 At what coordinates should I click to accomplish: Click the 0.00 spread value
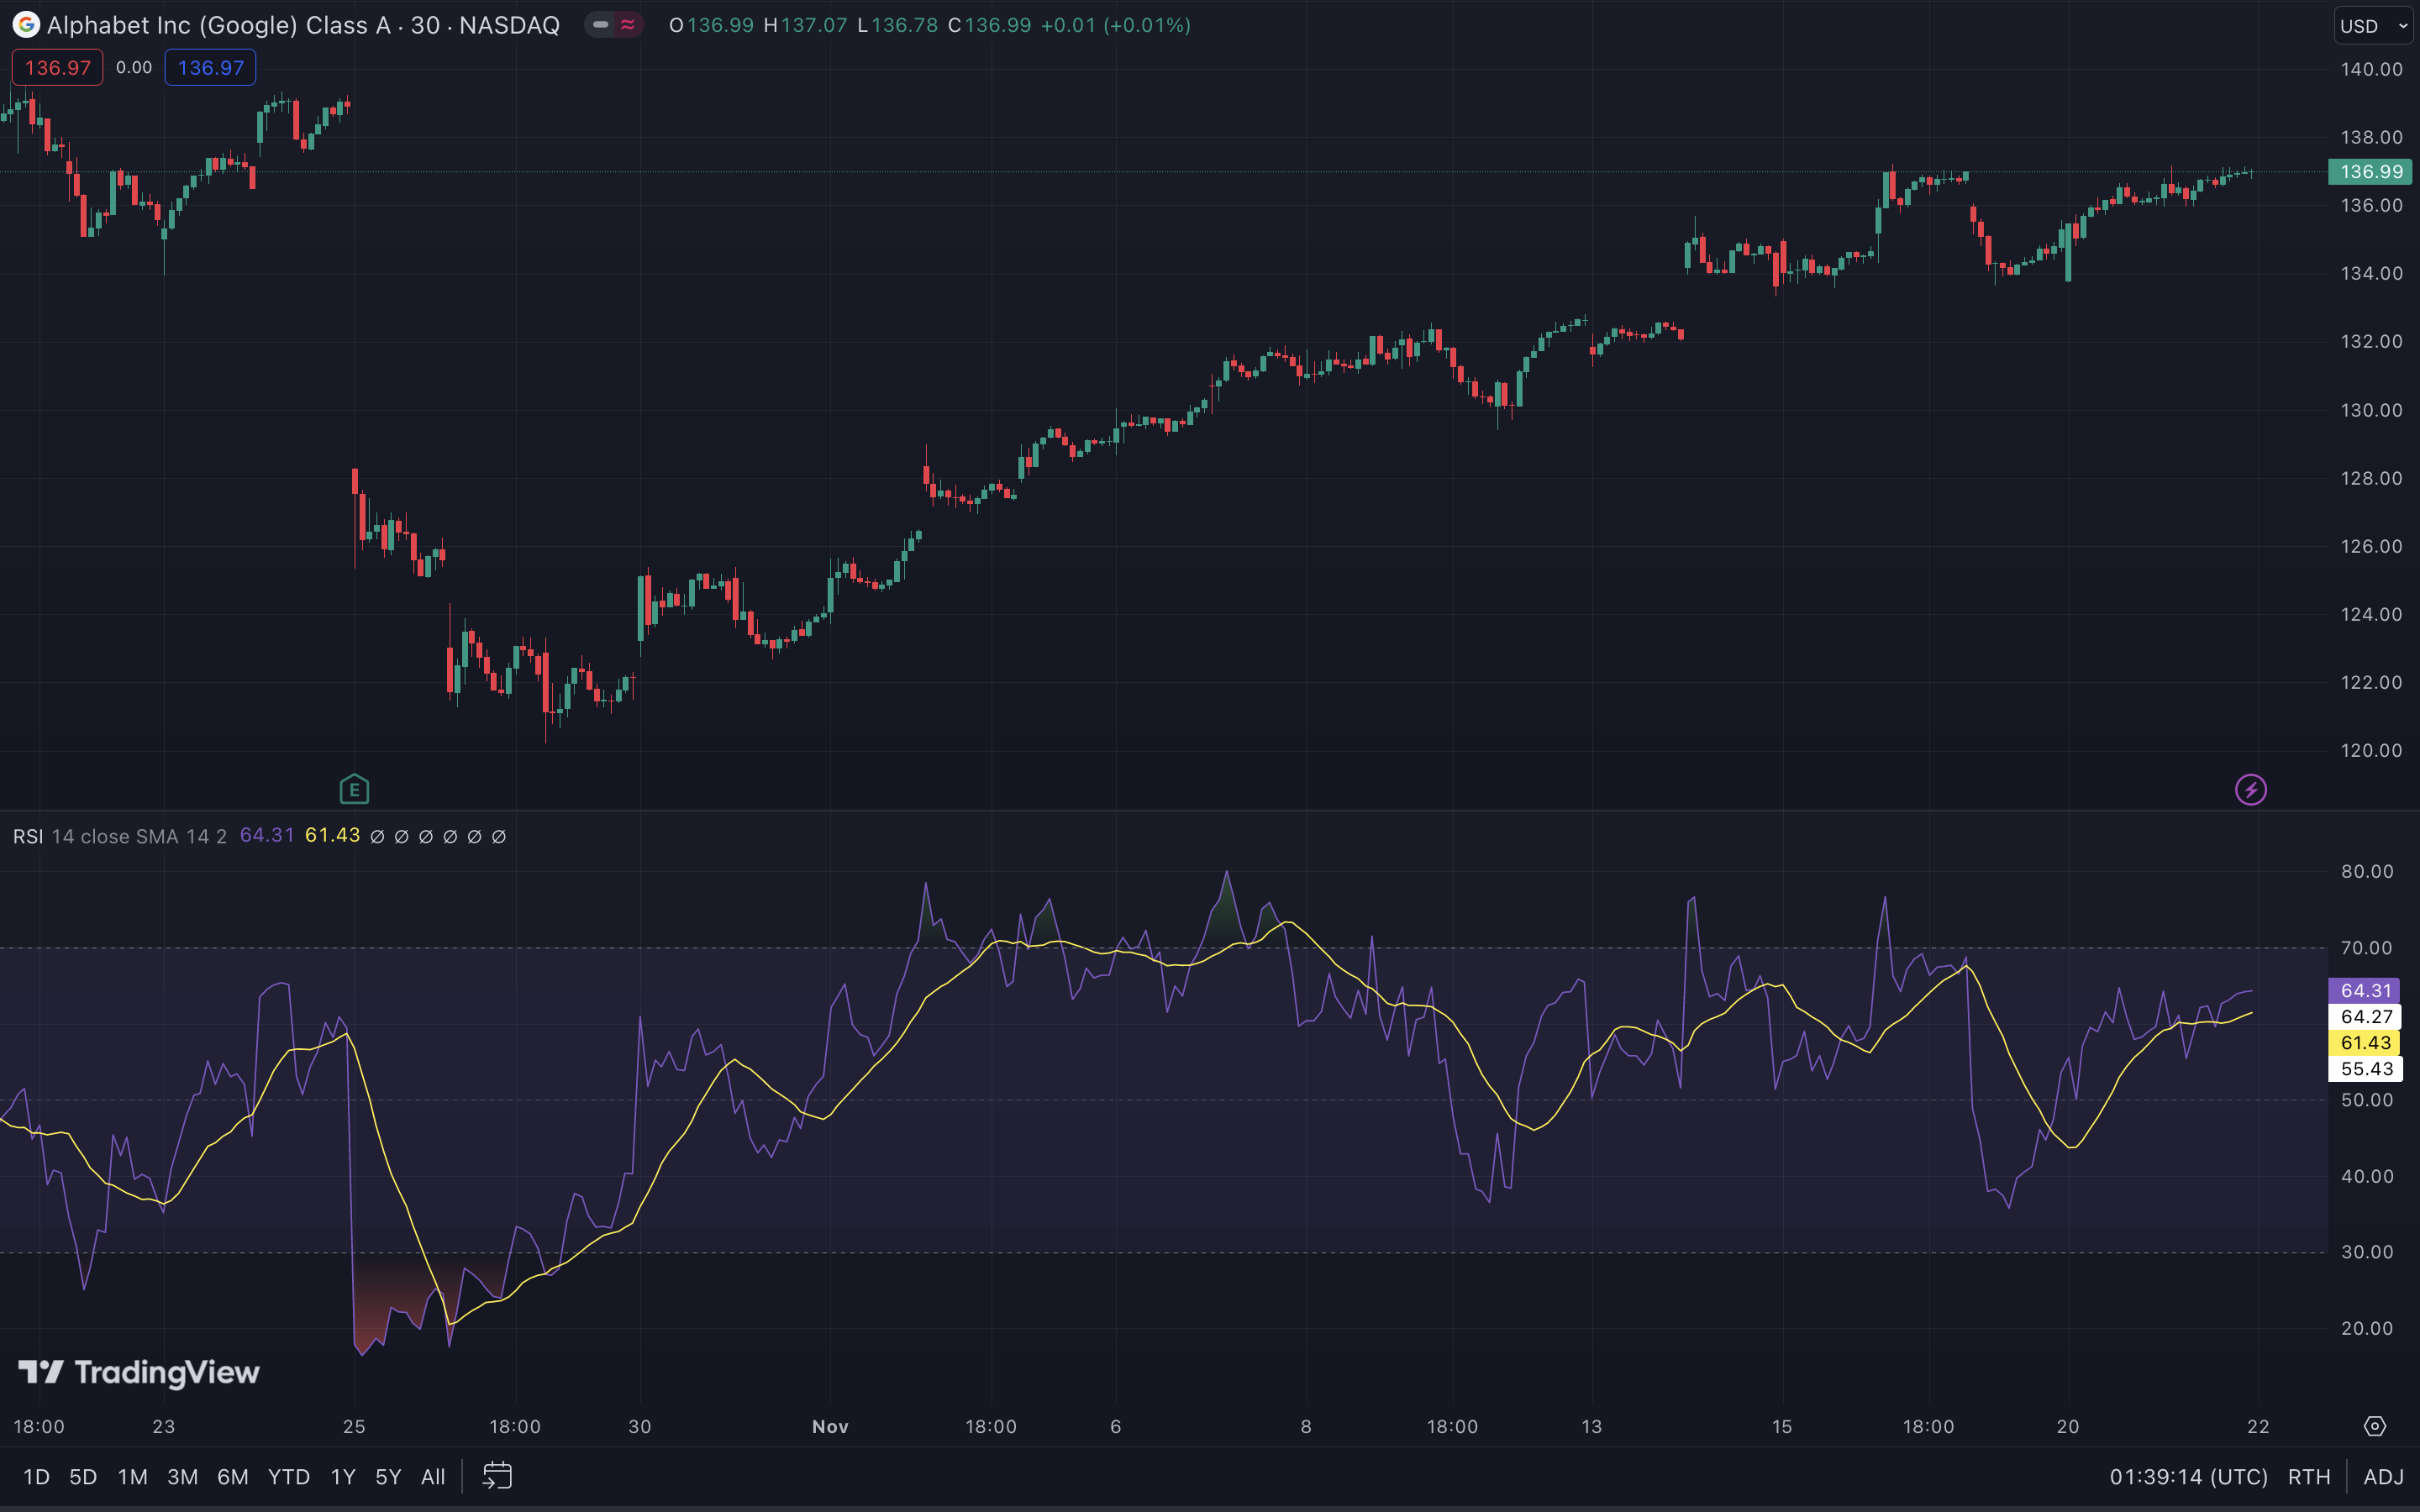[x=134, y=68]
